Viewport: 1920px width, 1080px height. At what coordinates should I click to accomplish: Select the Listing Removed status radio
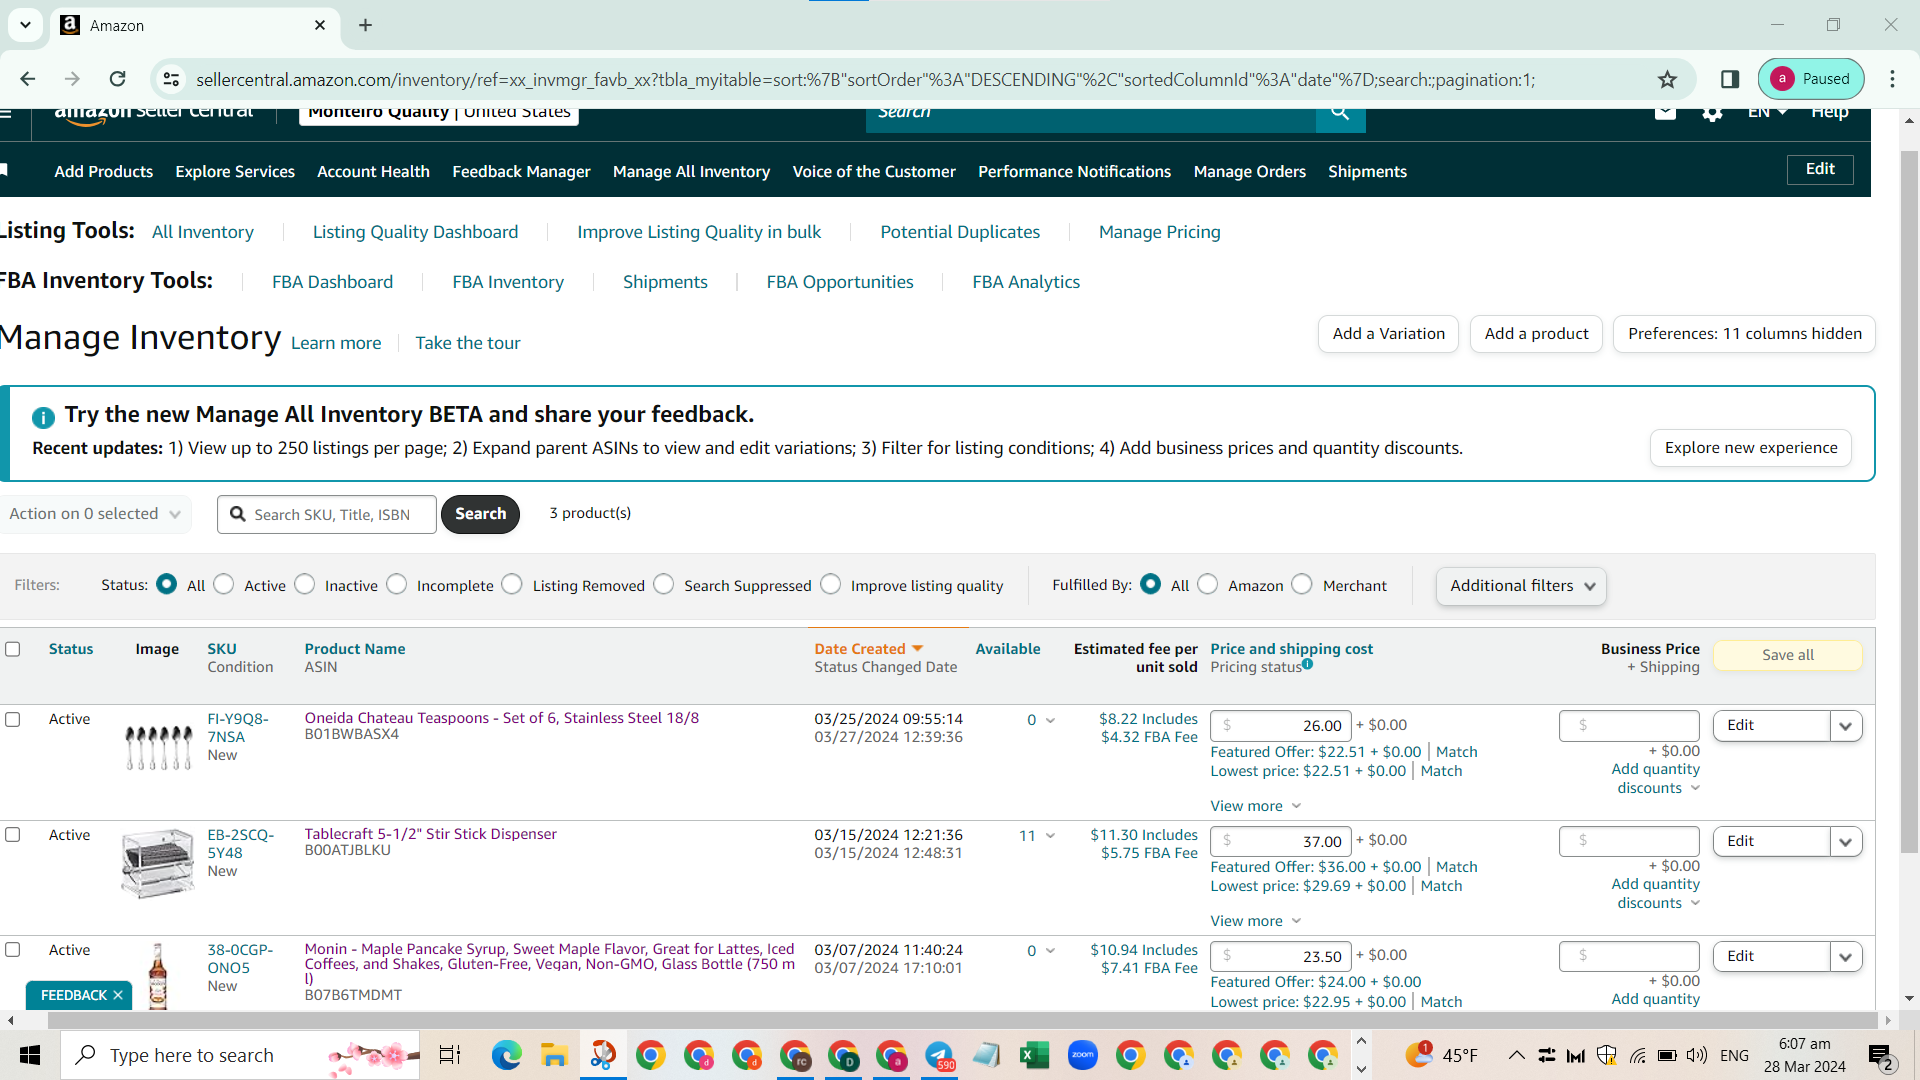(x=512, y=584)
